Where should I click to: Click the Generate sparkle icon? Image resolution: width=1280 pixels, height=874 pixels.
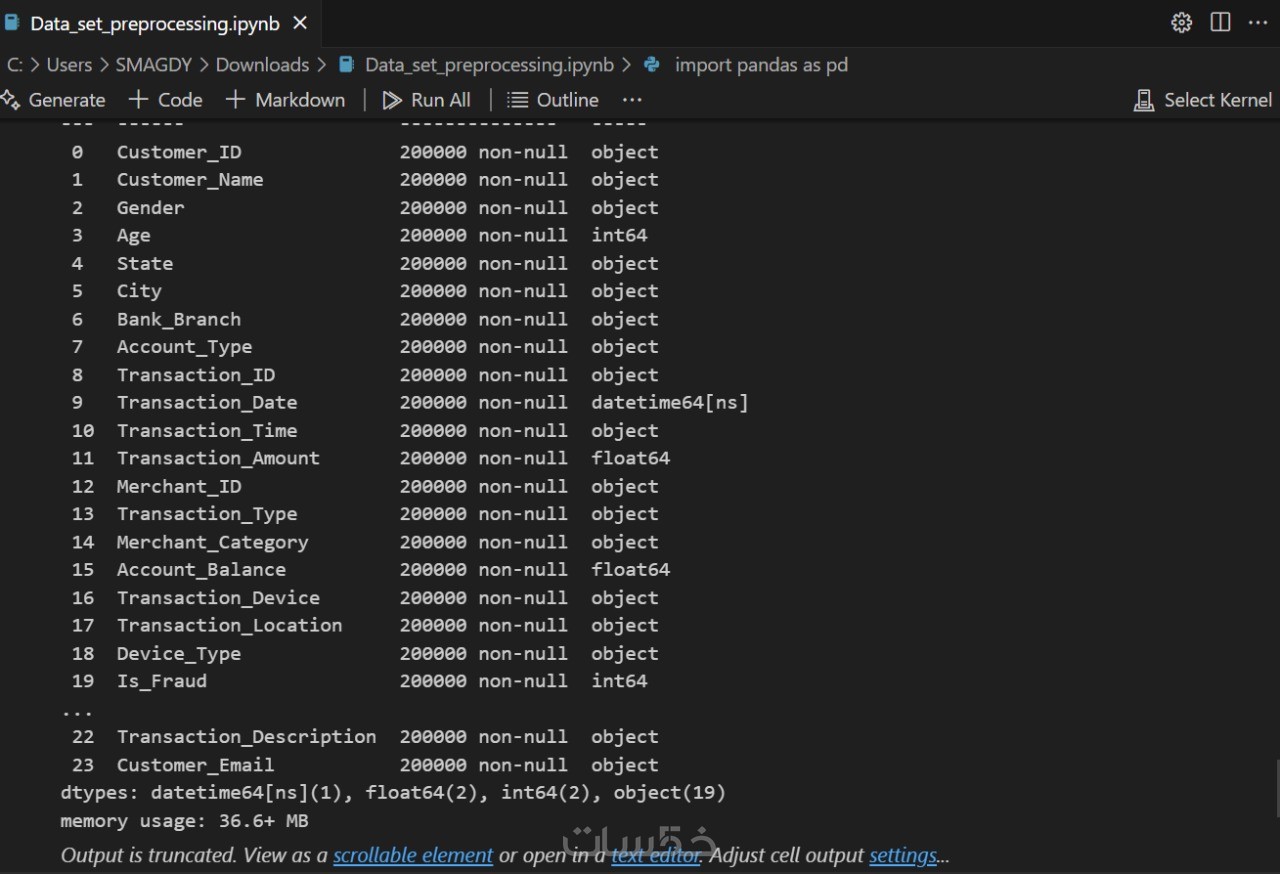[11, 100]
